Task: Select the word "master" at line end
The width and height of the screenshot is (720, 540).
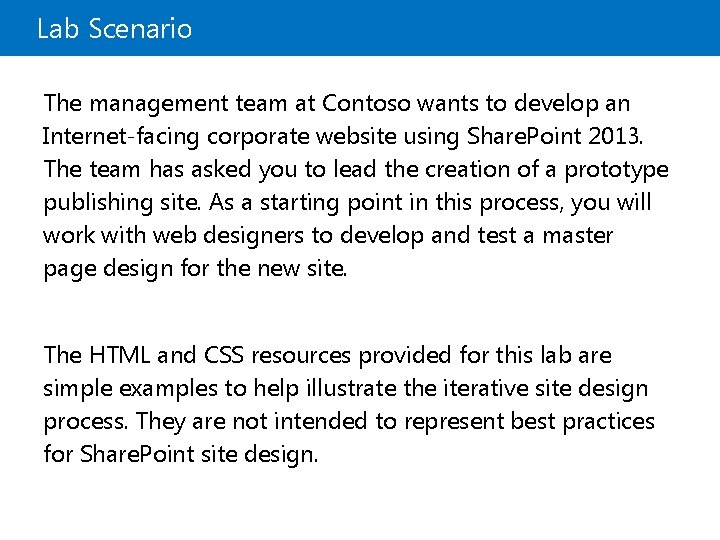Action: click(x=578, y=236)
